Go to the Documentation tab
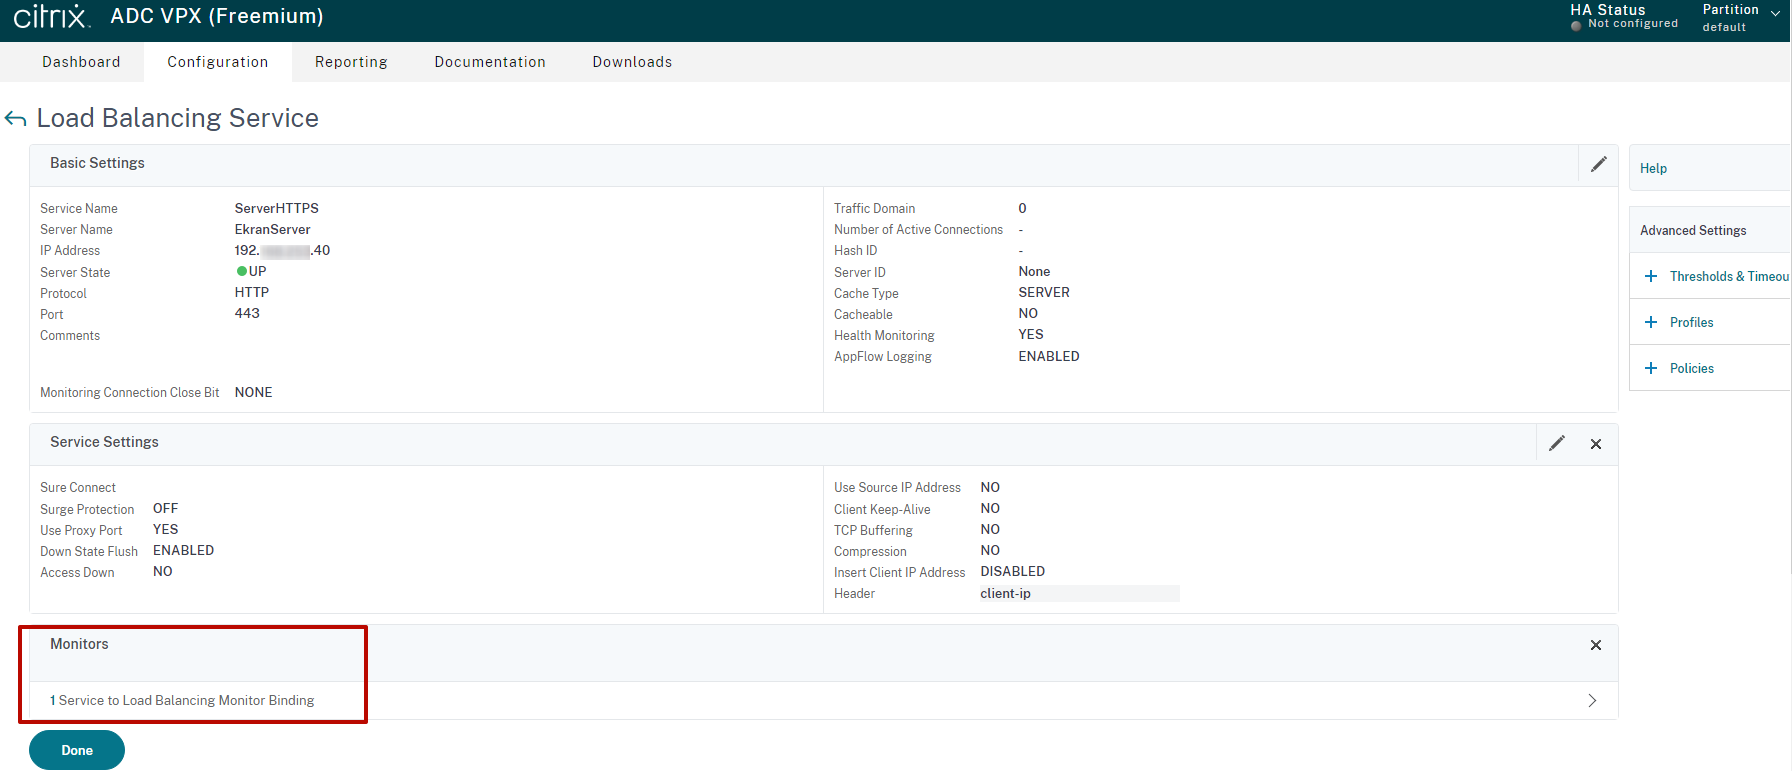Screen dimensions: 1792x771 point(490,62)
